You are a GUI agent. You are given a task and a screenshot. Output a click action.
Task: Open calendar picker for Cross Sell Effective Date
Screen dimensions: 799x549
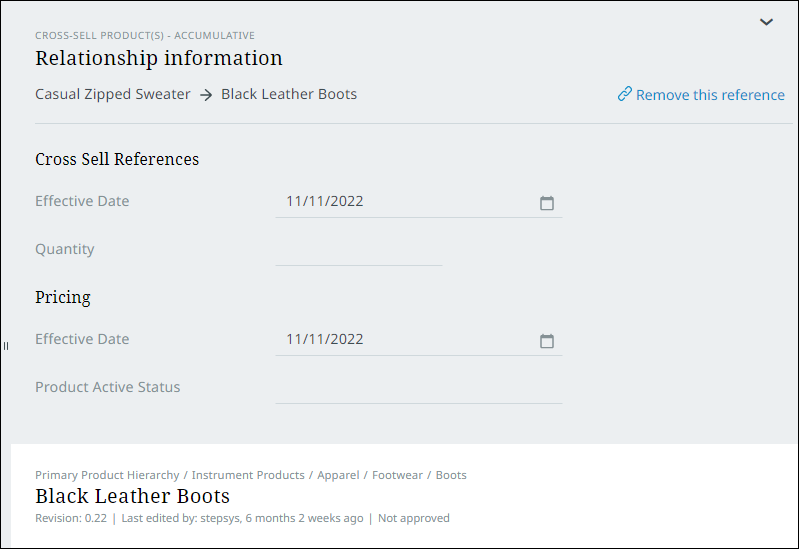[547, 203]
